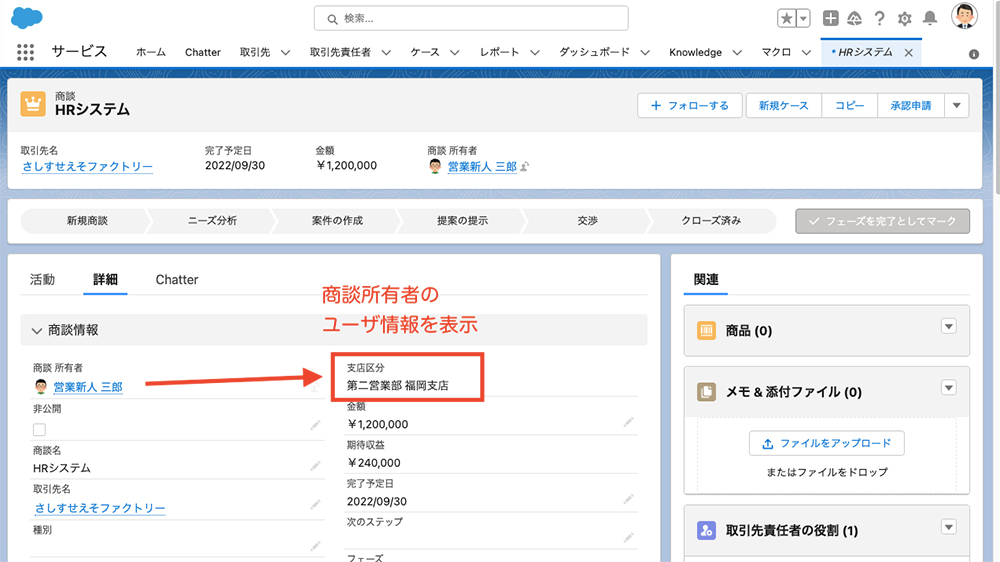Click the info icon at navigation bar end
The width and height of the screenshot is (1000, 562).
[x=973, y=54]
